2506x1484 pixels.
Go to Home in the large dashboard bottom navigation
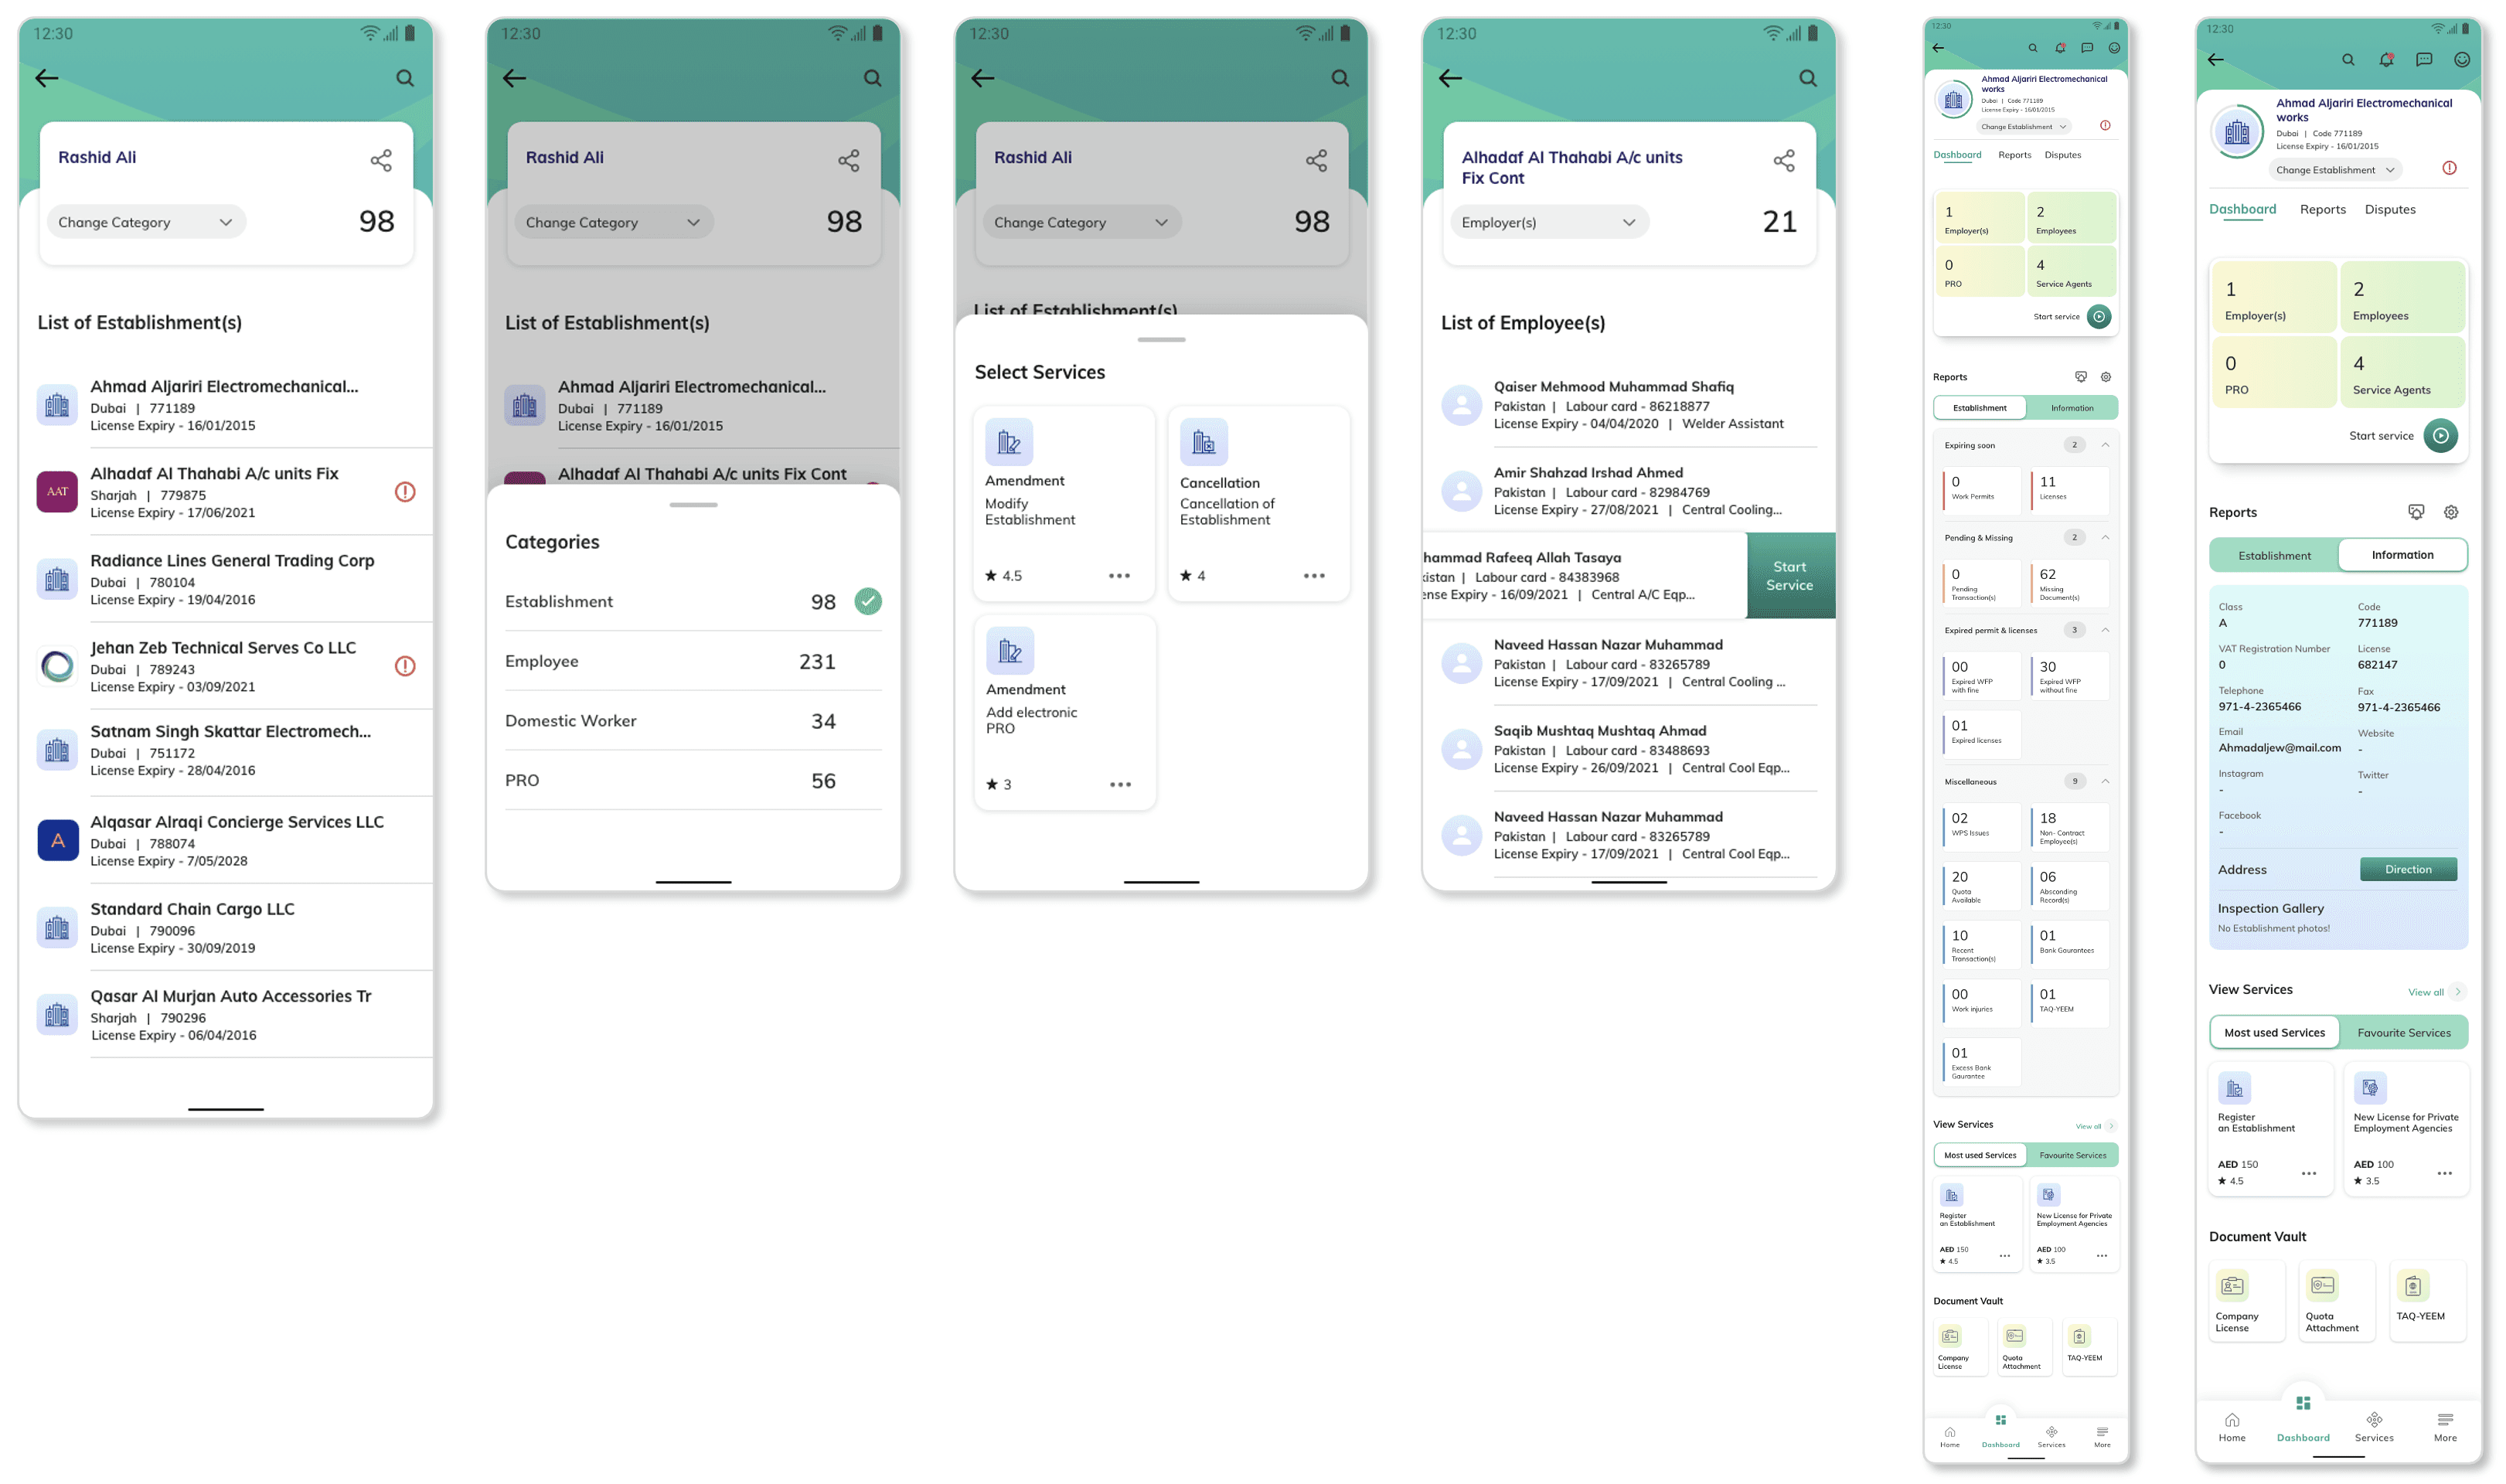coord(2231,1427)
